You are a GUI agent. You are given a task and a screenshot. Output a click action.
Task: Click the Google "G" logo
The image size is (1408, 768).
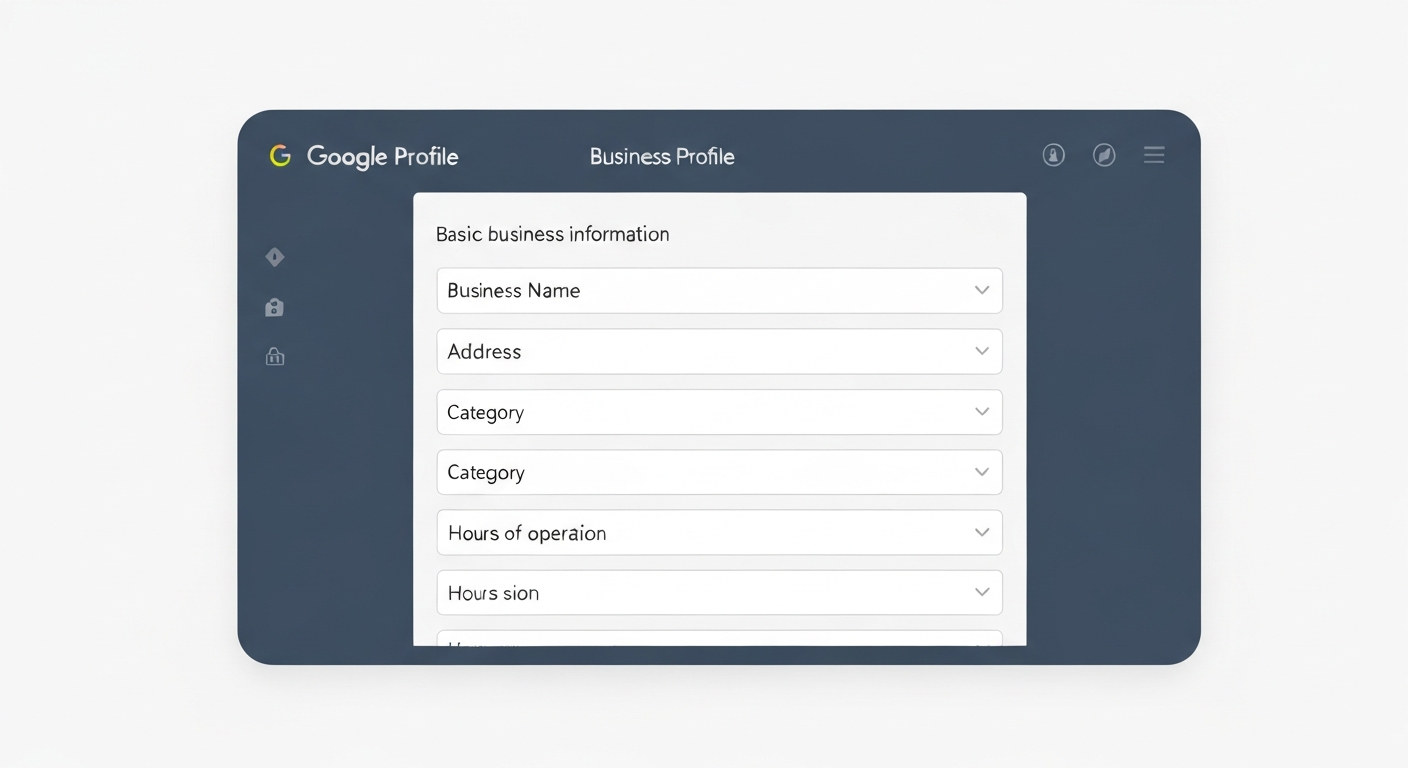tap(280, 156)
